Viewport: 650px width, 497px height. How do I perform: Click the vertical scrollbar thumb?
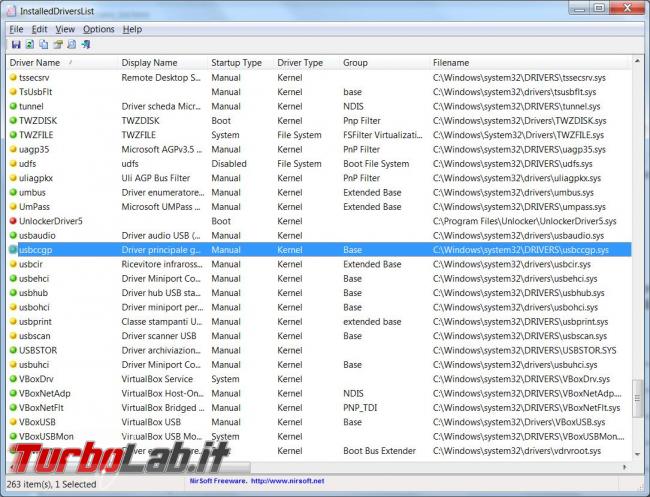(637, 398)
